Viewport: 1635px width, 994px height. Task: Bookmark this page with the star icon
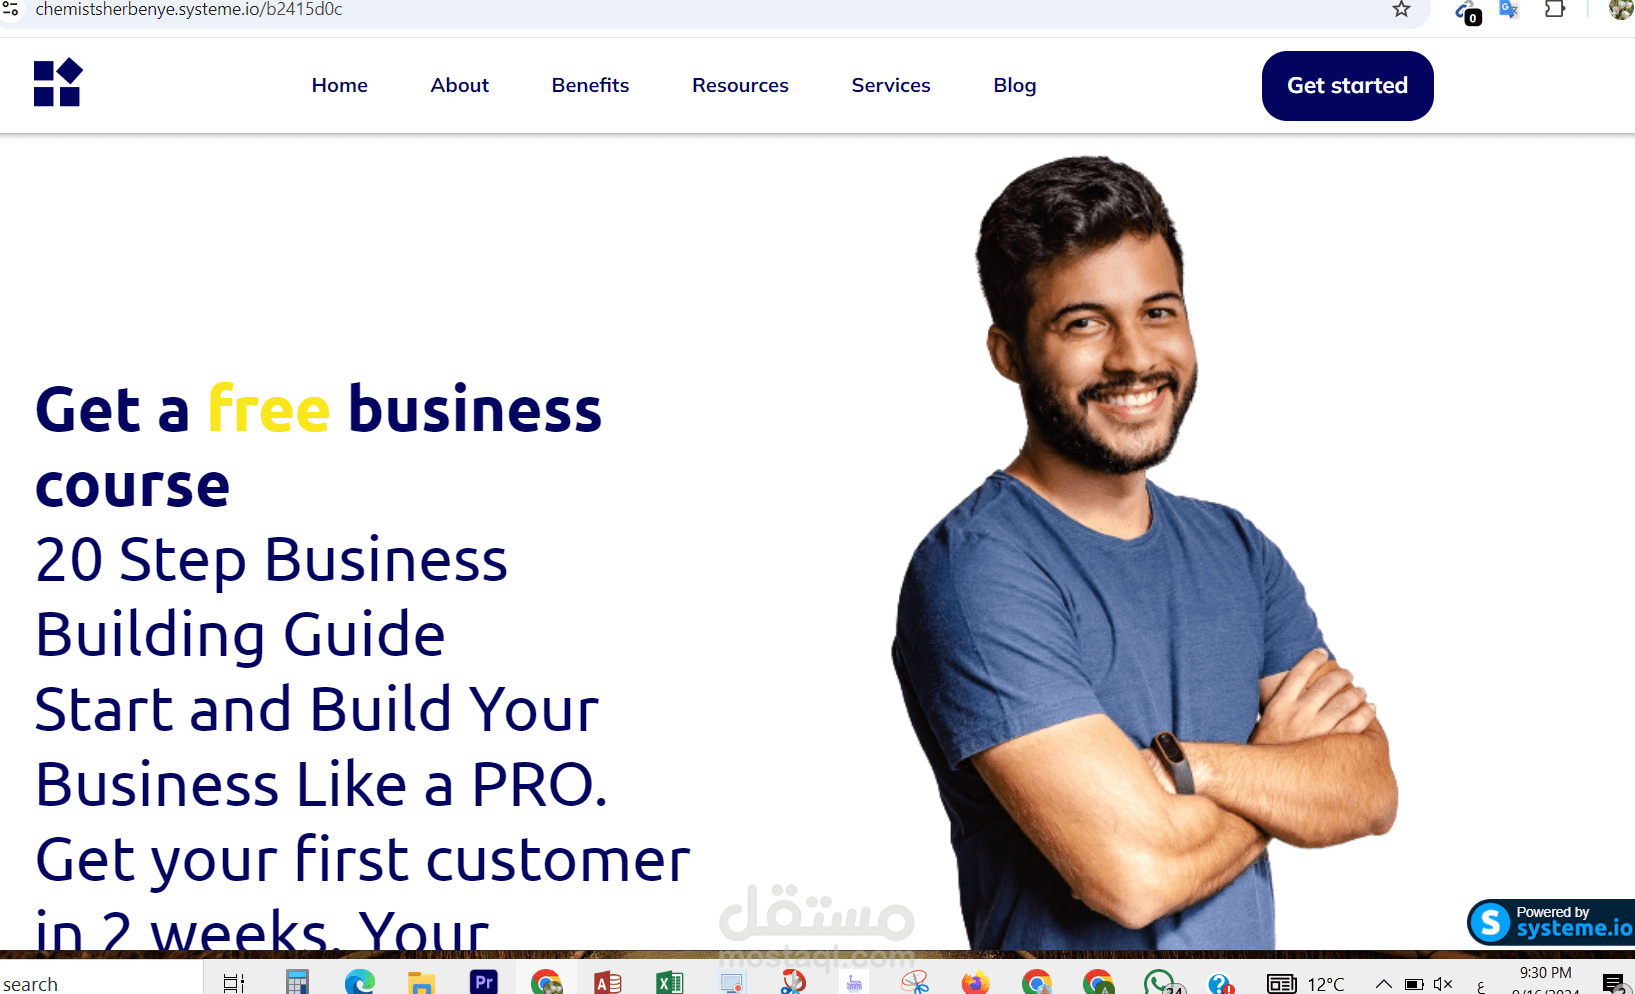(x=1401, y=10)
